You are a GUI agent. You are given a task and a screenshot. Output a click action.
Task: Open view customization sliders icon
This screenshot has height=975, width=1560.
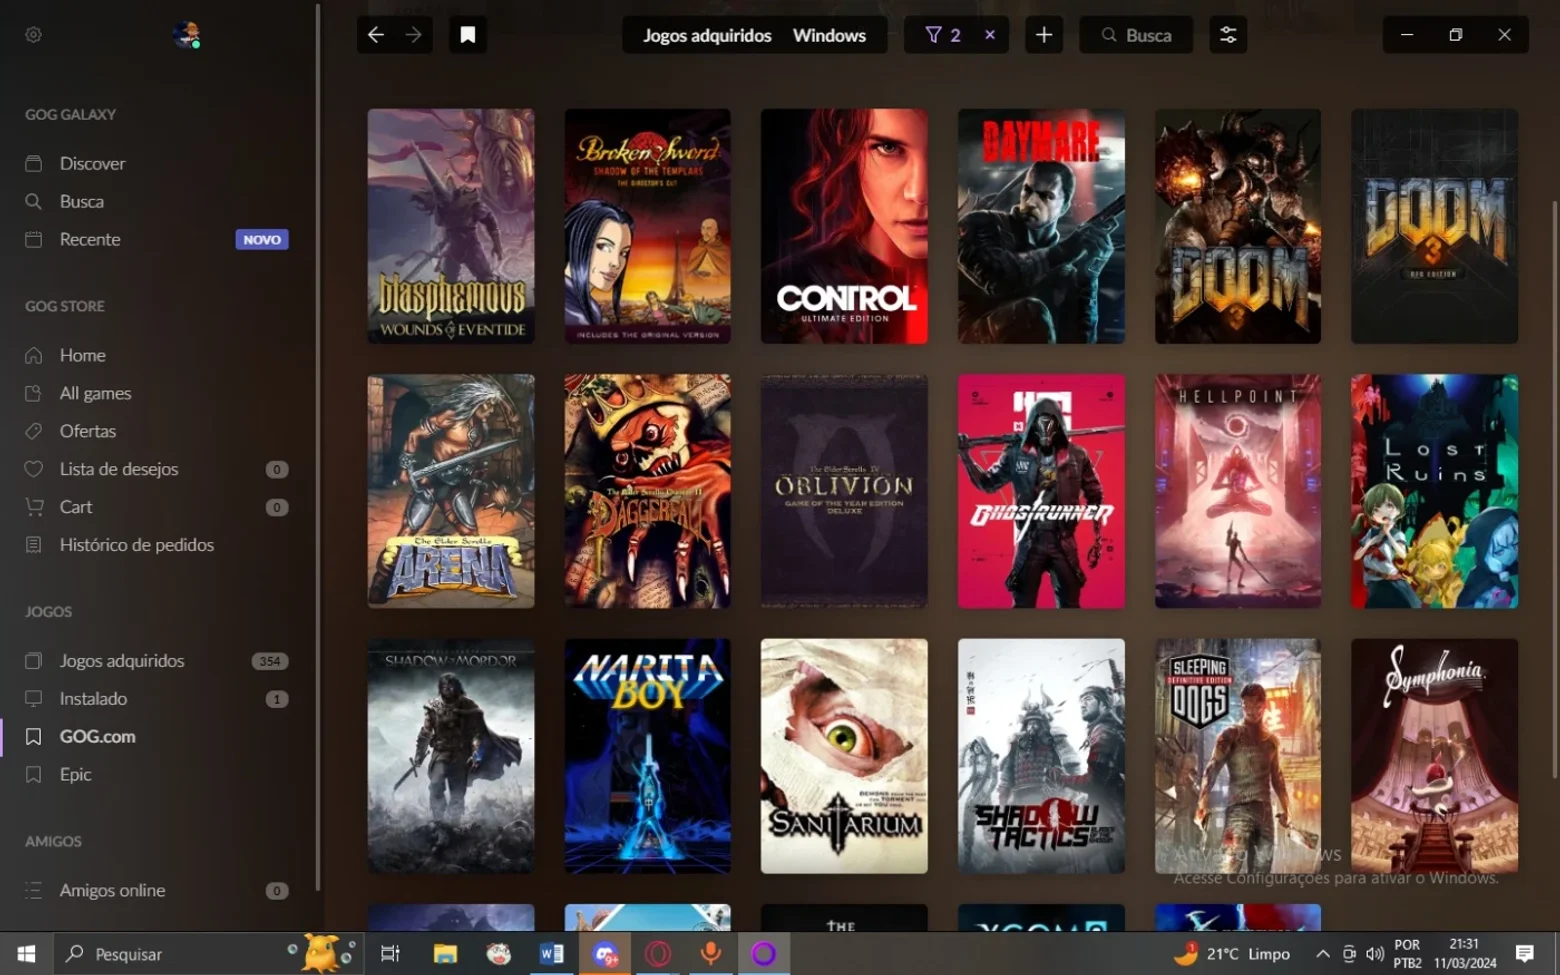coord(1228,35)
